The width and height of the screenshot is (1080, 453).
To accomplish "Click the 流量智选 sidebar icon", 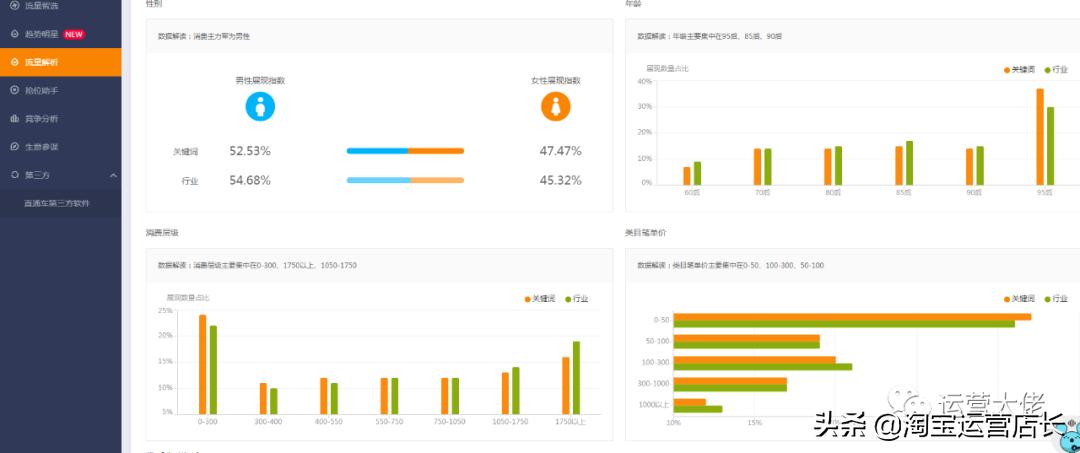I will click(x=14, y=6).
